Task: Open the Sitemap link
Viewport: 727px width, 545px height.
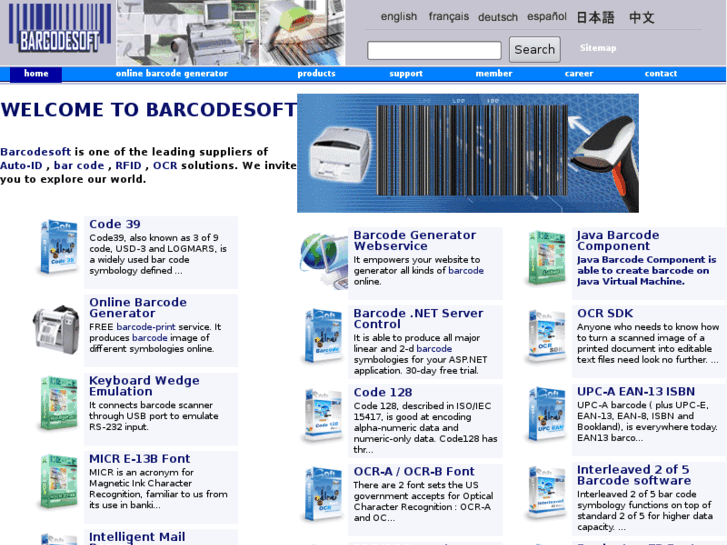Action: [598, 48]
